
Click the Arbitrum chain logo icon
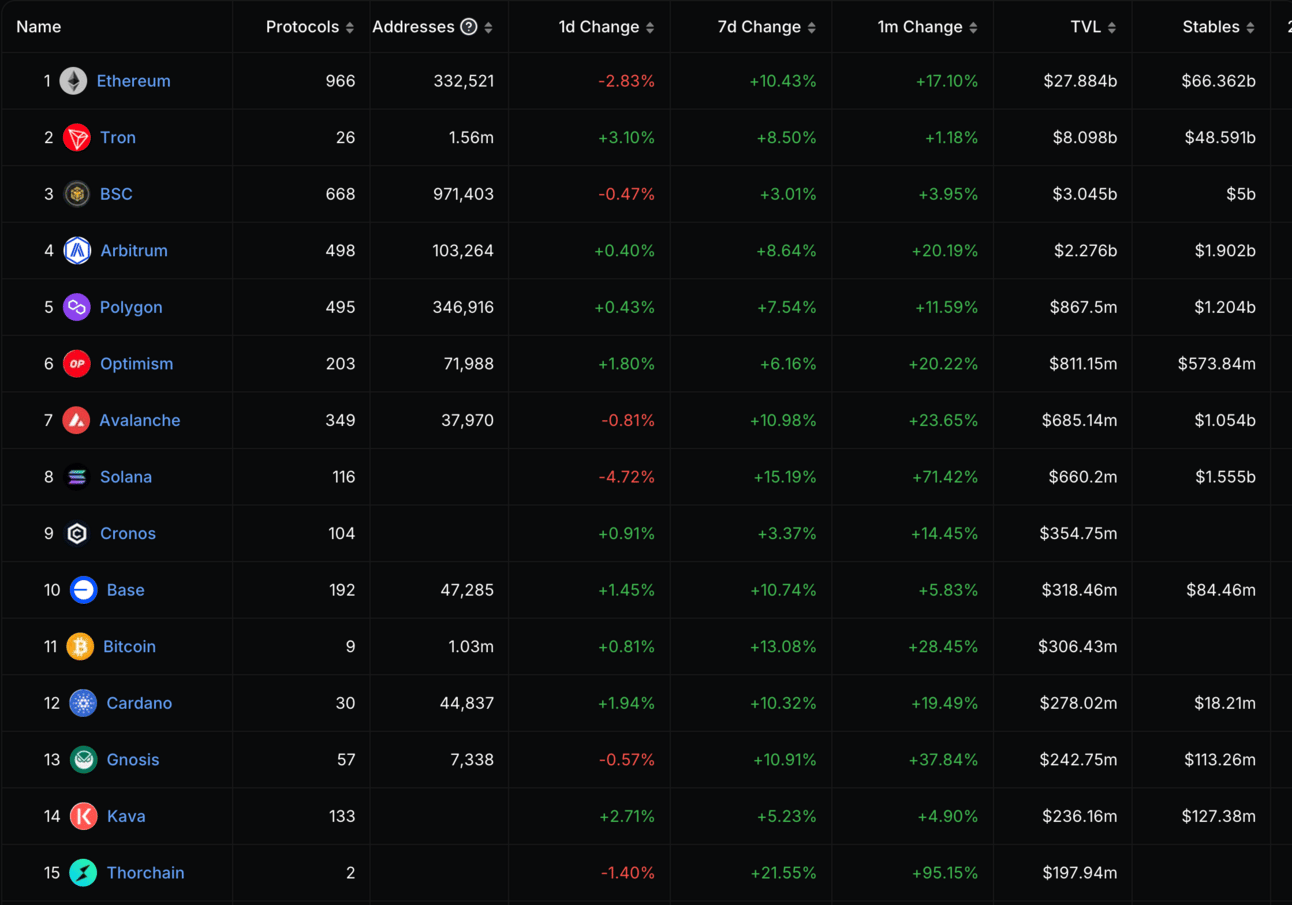77,251
